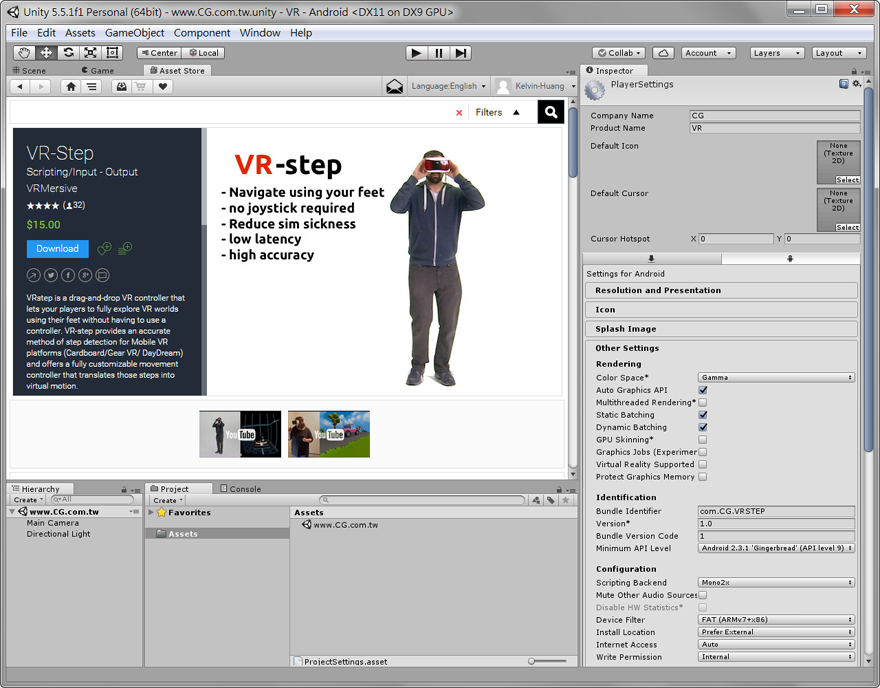Viewport: 880px width, 688px height.
Task: Enable Graphics Jobs checkbox
Action: coord(703,452)
